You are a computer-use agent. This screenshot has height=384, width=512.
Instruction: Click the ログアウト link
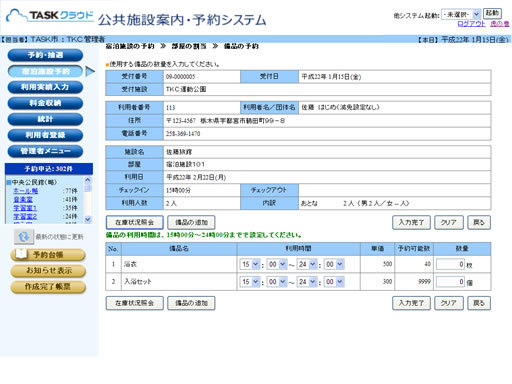[x=471, y=24]
